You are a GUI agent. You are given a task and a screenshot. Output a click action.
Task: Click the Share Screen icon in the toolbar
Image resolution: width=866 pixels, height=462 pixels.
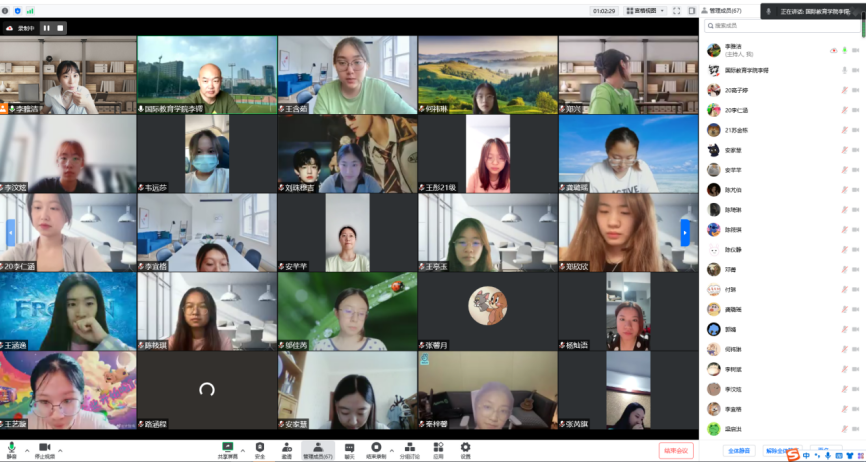227,447
